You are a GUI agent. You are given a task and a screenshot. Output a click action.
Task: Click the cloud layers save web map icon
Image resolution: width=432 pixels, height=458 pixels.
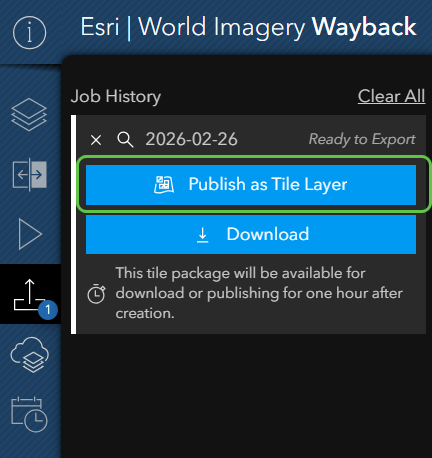(30, 355)
